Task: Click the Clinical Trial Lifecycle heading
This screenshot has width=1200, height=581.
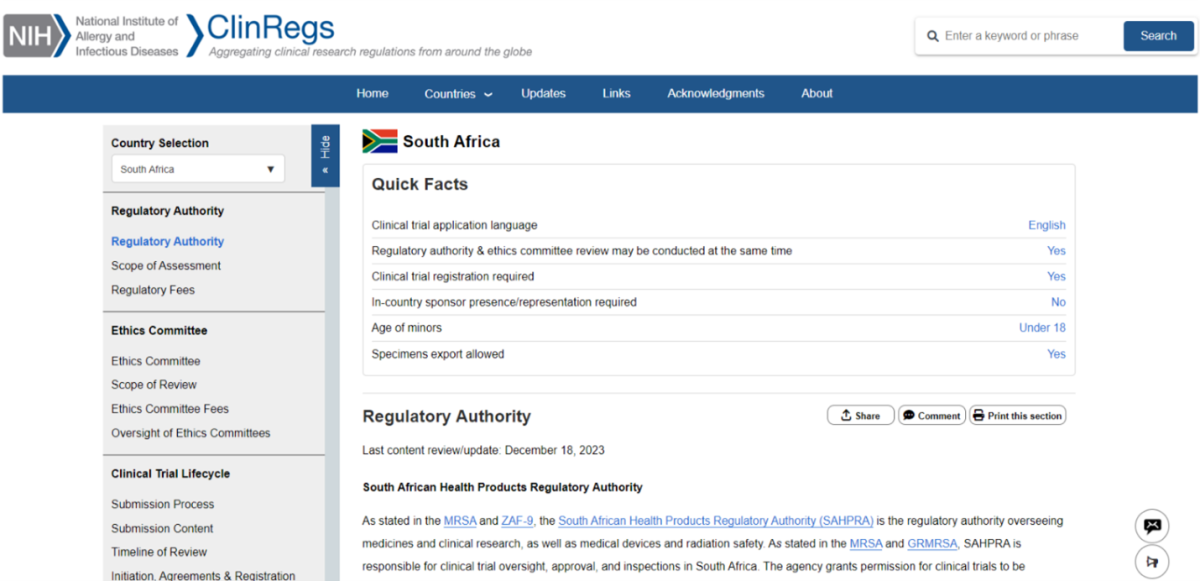Action: click(170, 474)
